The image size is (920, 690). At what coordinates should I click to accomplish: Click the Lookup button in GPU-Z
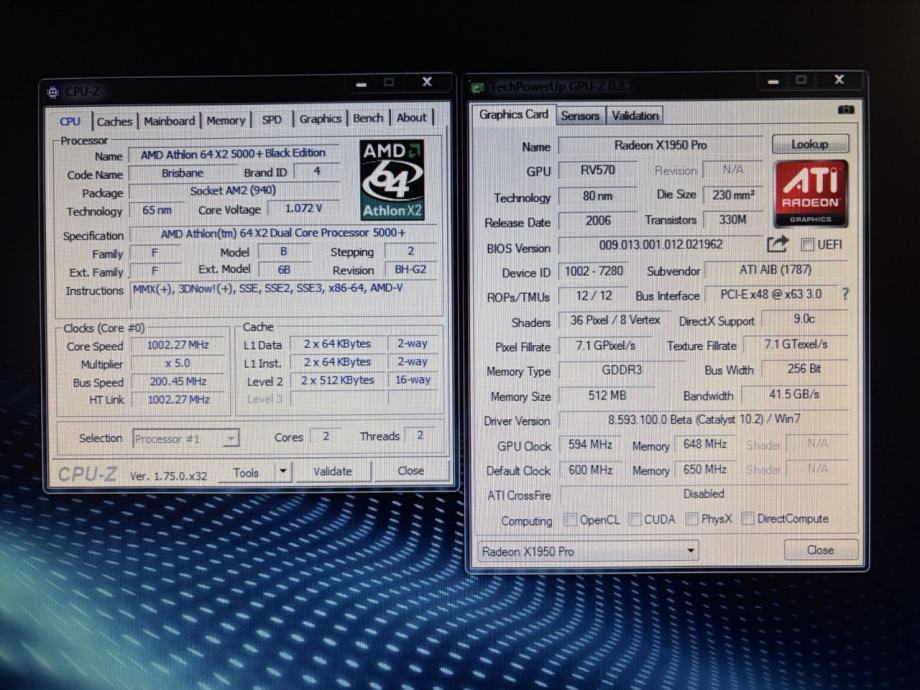coord(810,144)
